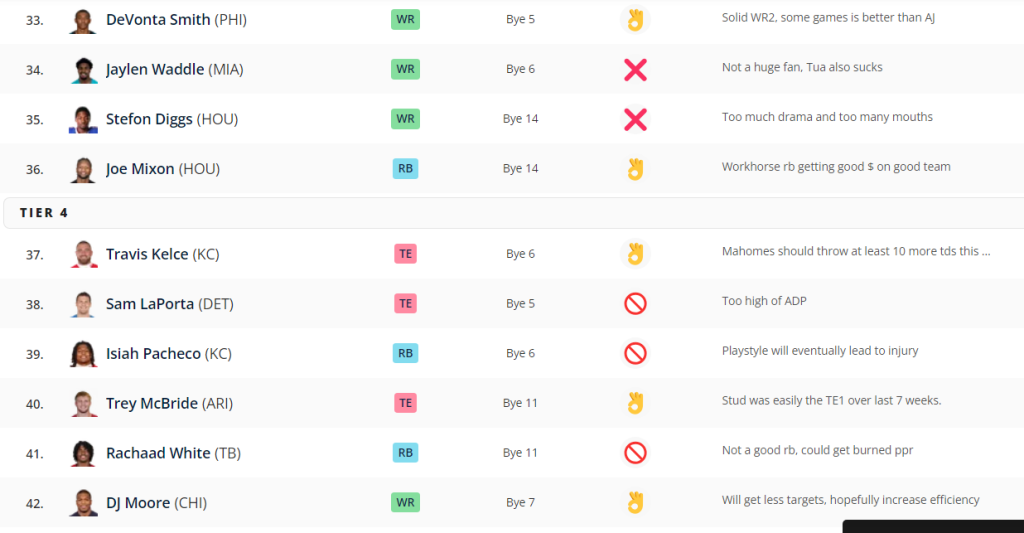
Task: Click the red X icon for Stefon Diggs
Action: (x=635, y=120)
